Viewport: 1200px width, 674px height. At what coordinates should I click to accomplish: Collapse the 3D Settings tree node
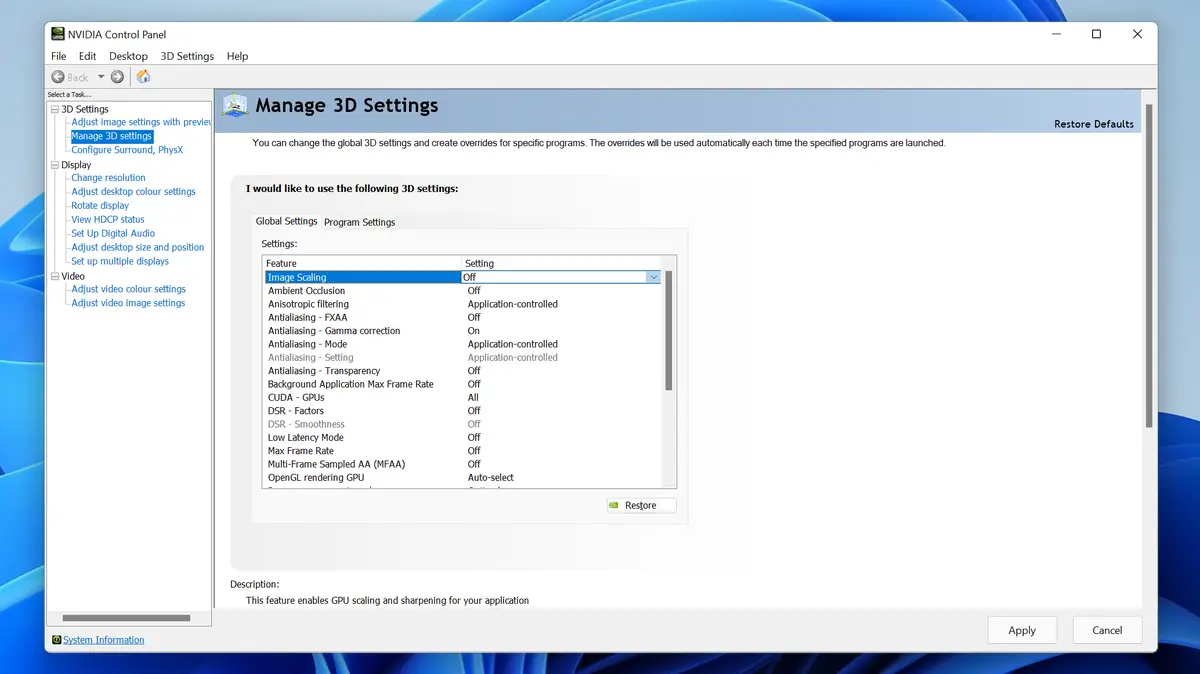pos(54,109)
